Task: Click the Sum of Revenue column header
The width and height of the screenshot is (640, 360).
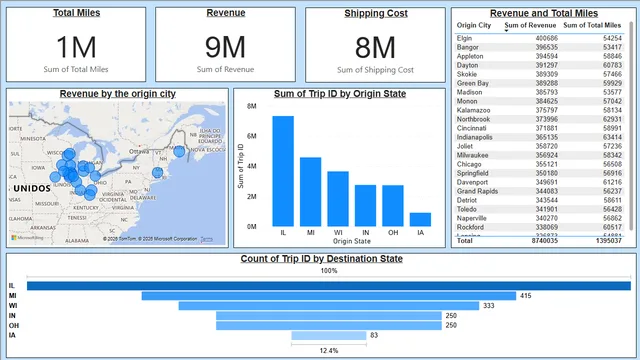Action: coord(530,25)
